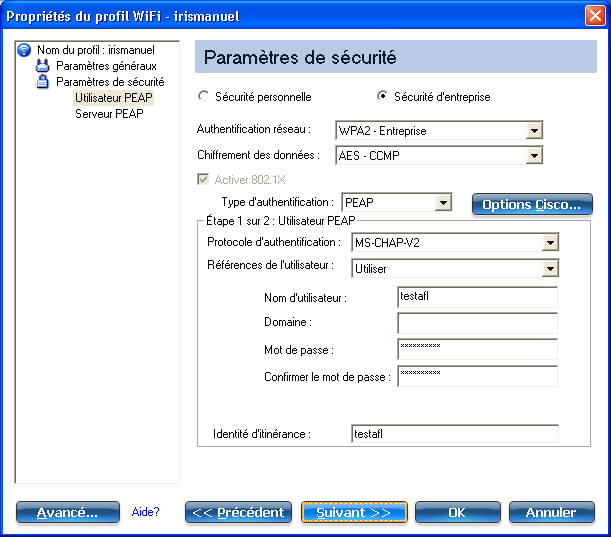Screen dimensions: 611x537
Task: Select Nom du profil : irismanuel tree item
Action: (x=95, y=50)
